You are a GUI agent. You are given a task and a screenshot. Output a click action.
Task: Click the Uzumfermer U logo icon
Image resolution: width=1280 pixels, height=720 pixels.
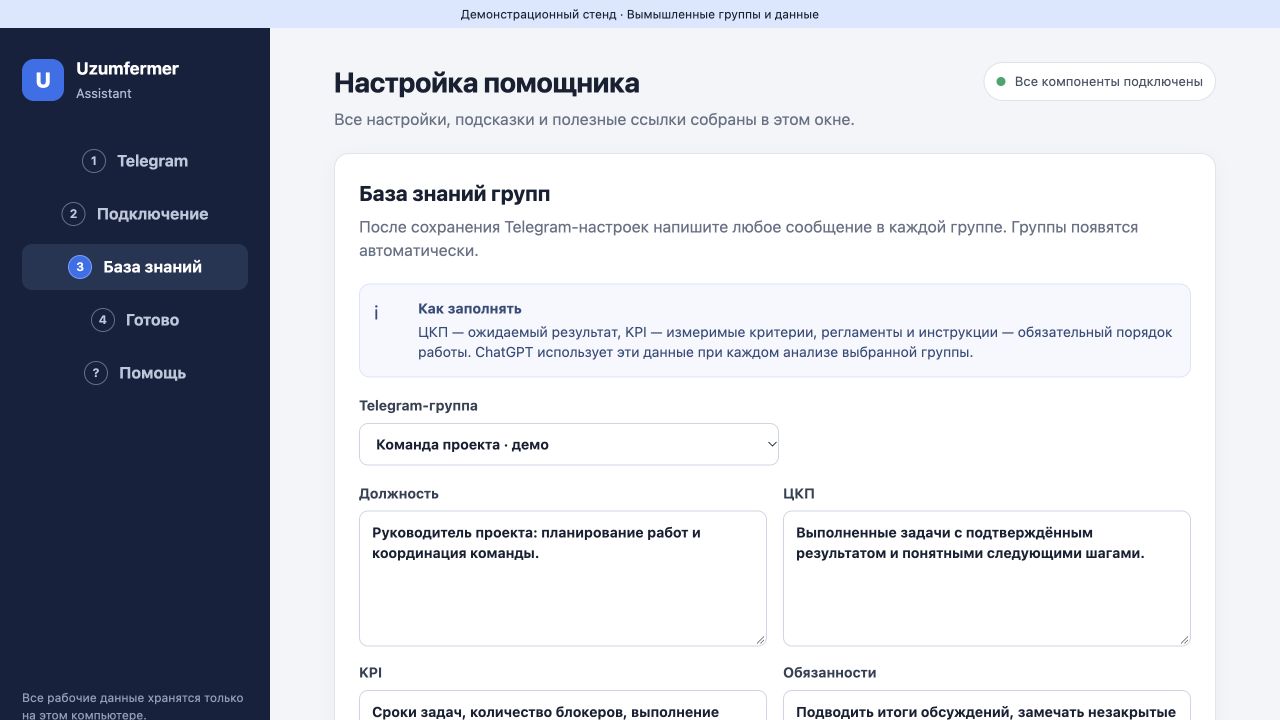tap(43, 80)
